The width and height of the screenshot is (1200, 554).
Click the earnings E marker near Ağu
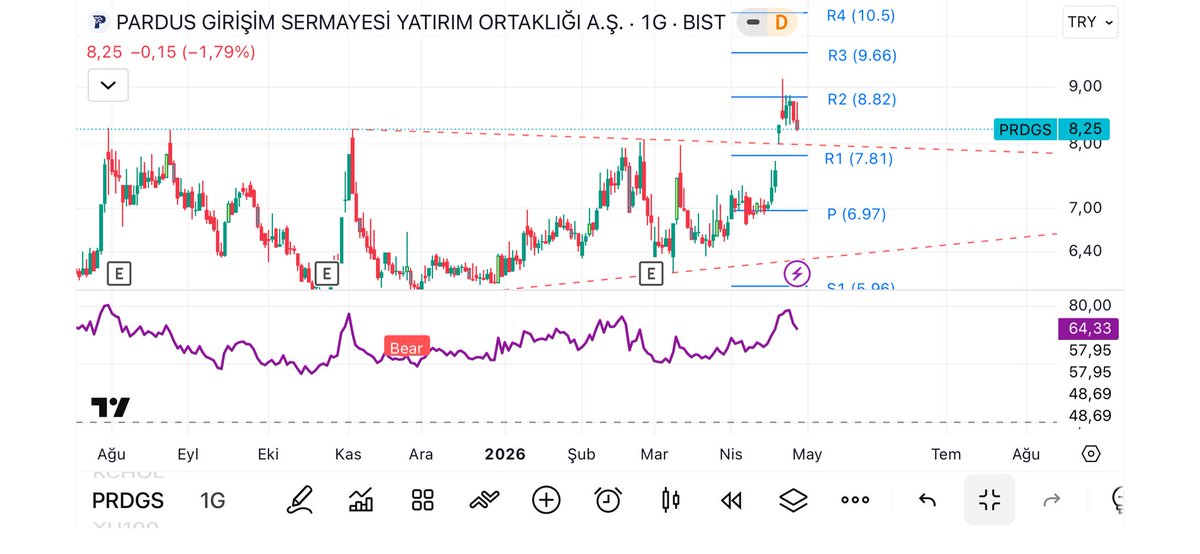click(120, 272)
